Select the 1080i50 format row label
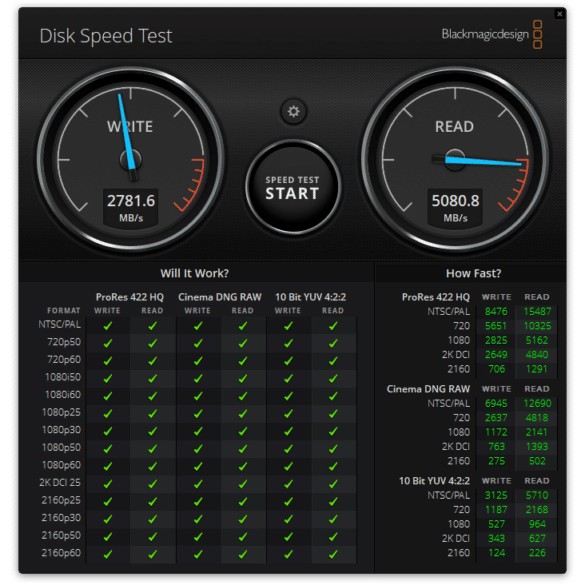The height and width of the screenshot is (585, 585). click(x=63, y=377)
